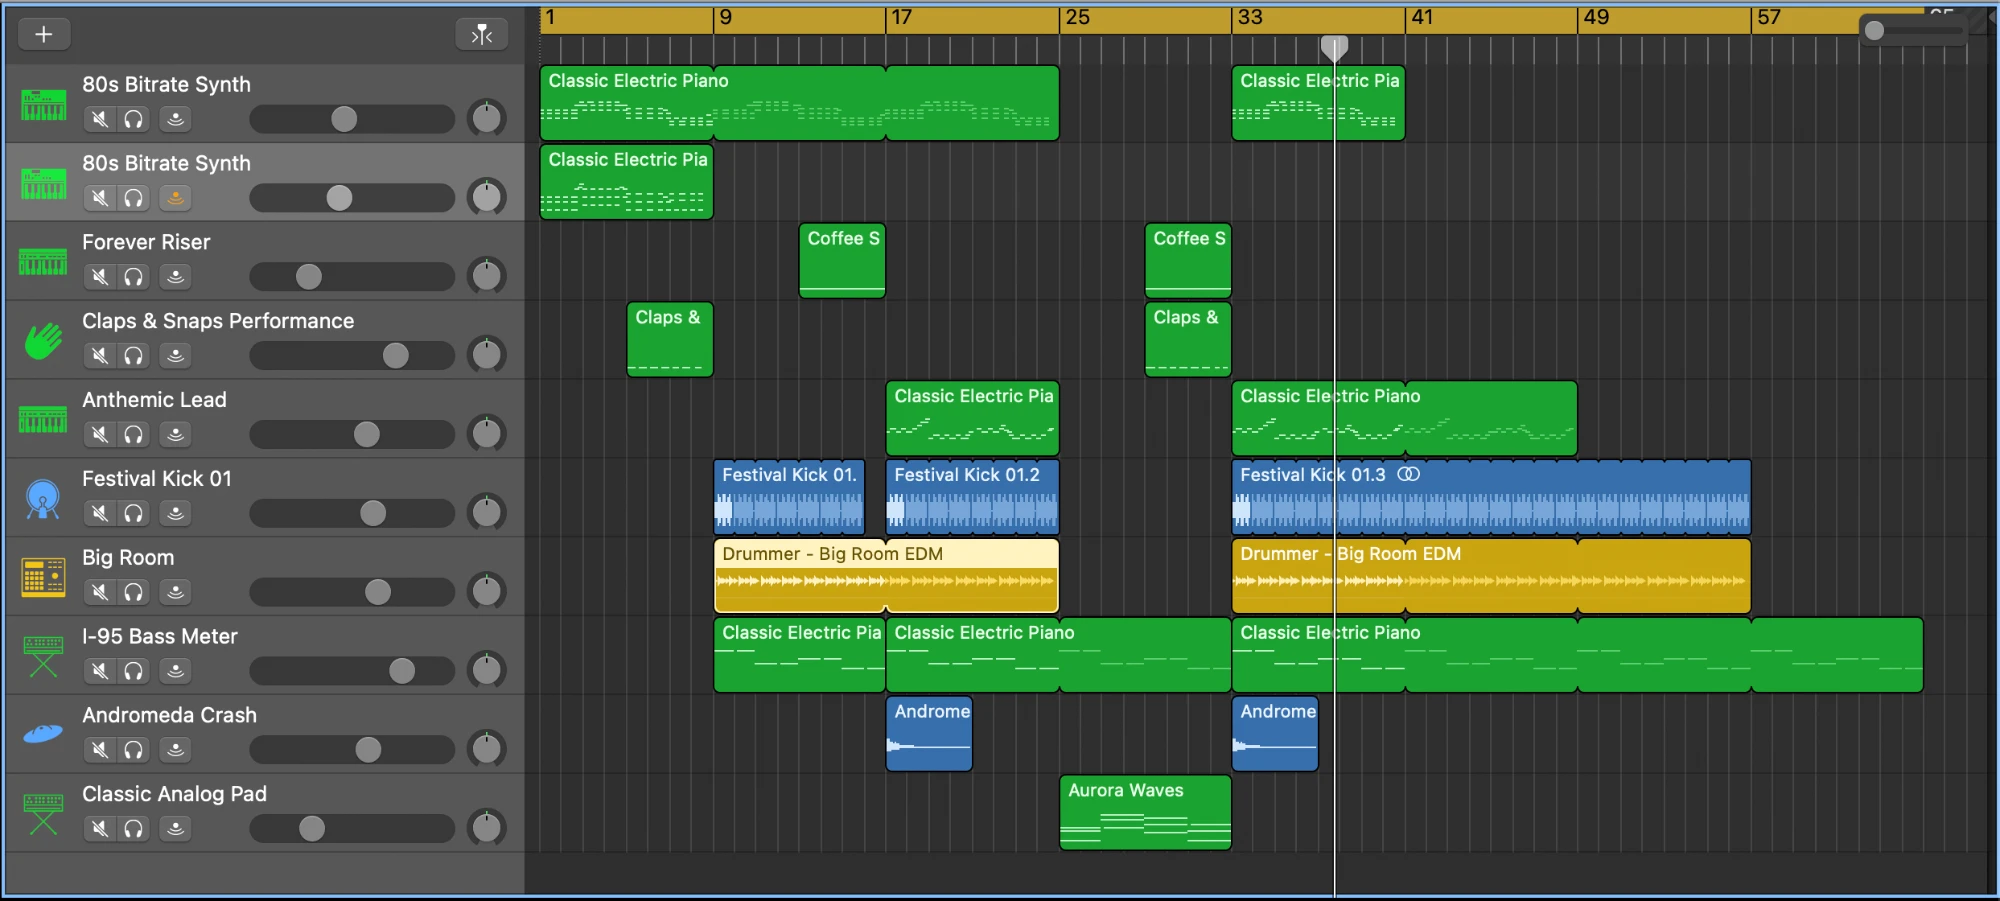2000x901 pixels.
Task: Click the plus button to add a track
Action: (x=44, y=34)
